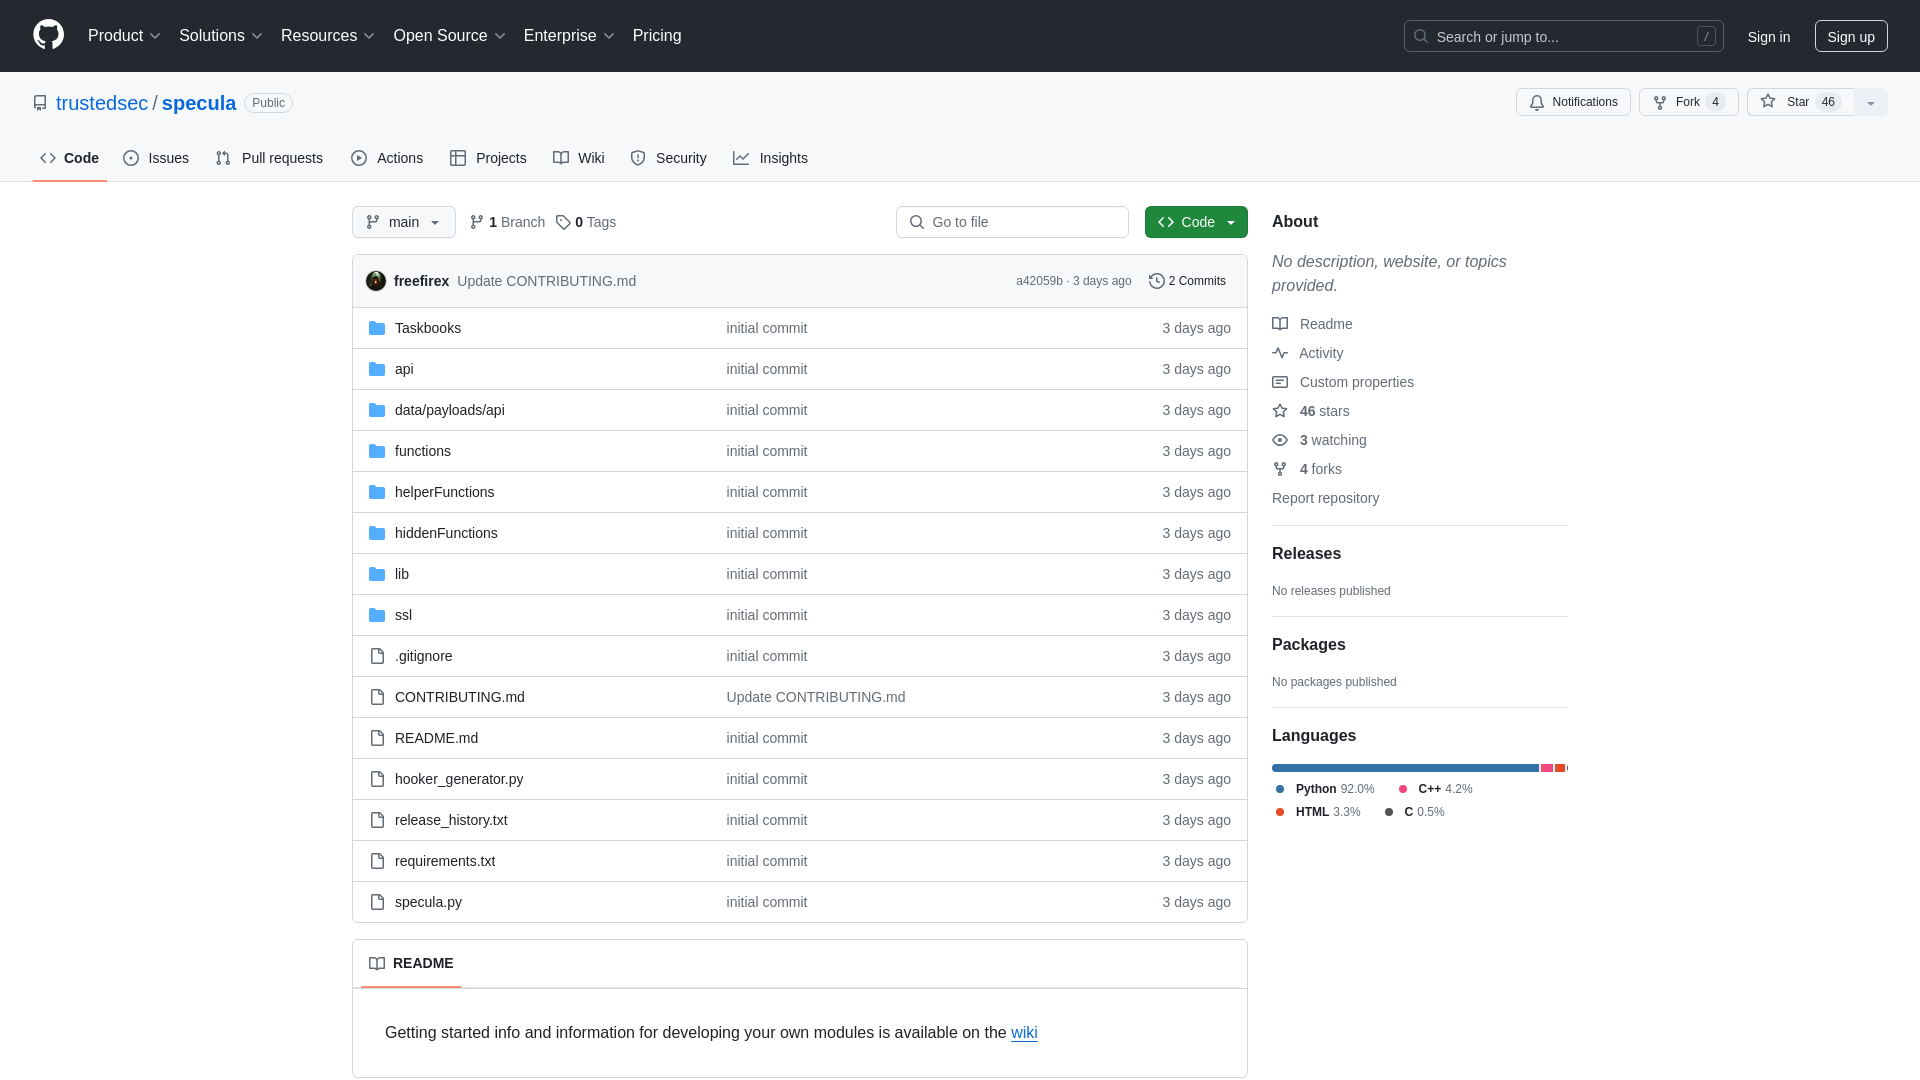
Task: Click the play icon for Actions tab
Action: tap(357, 158)
